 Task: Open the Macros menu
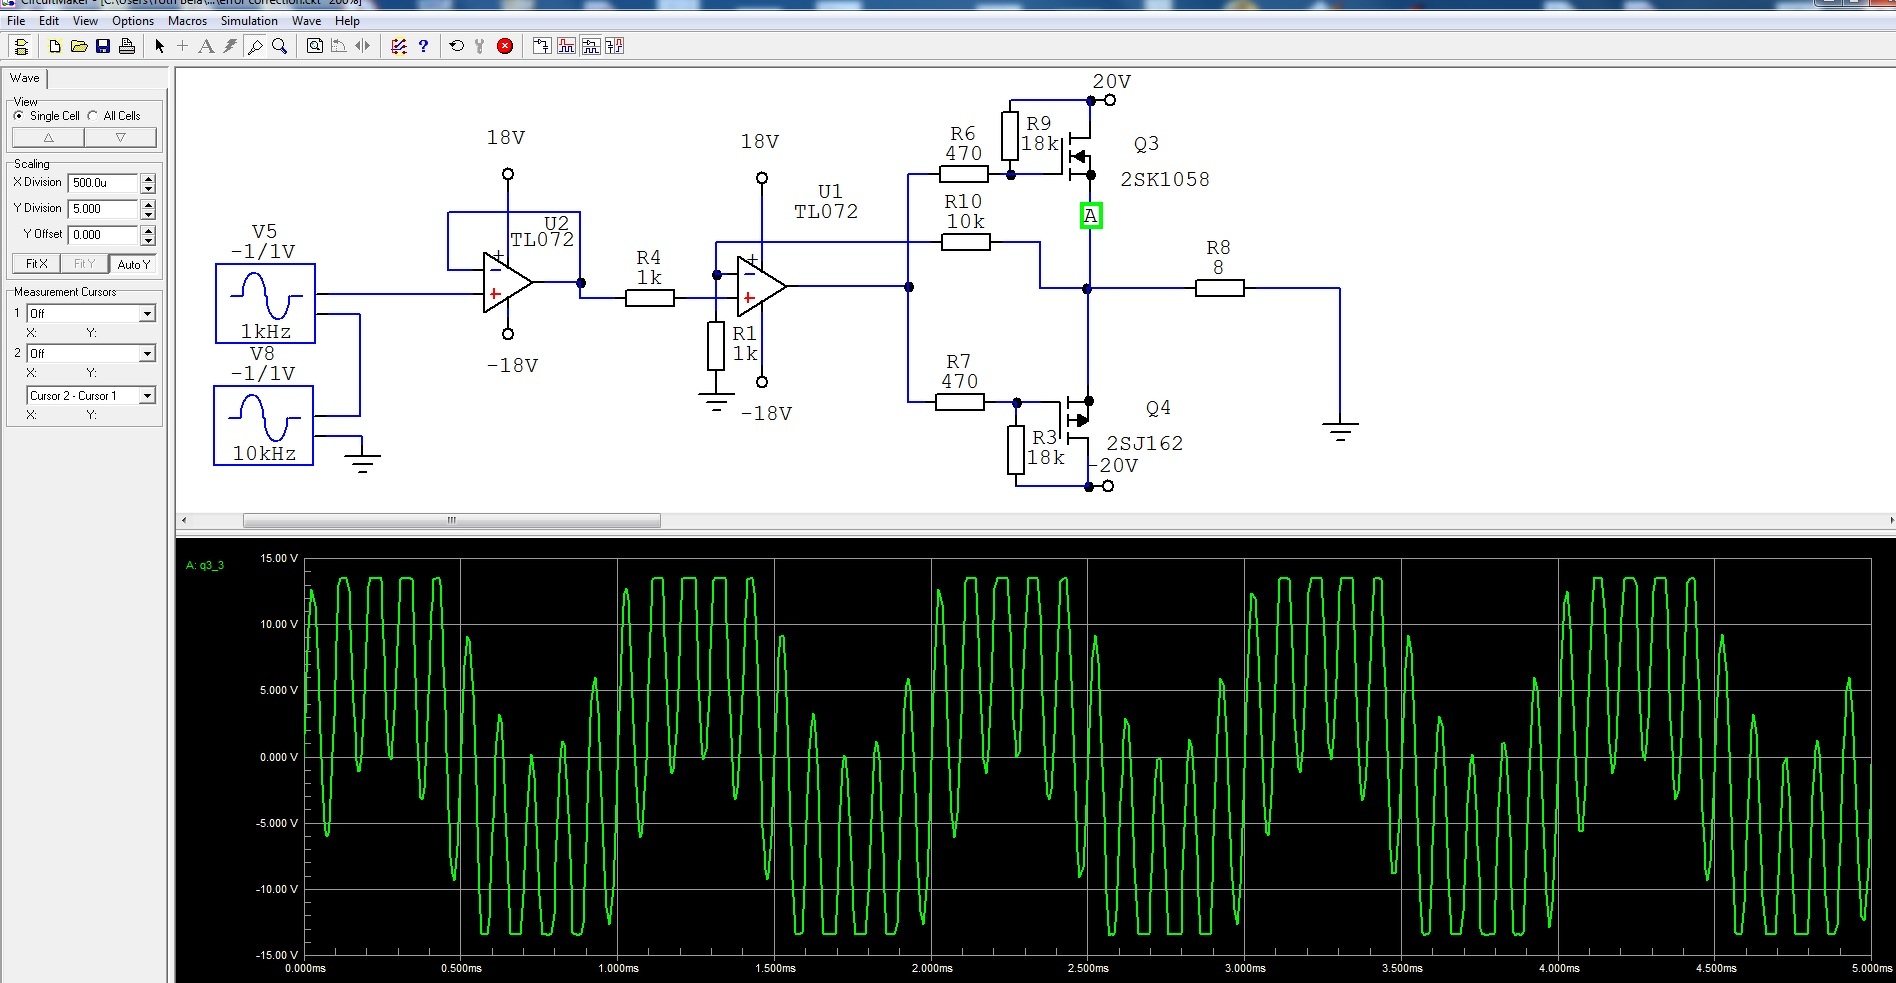point(187,20)
